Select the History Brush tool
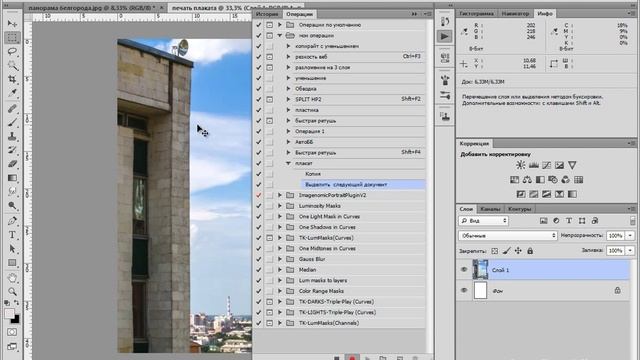This screenshot has width=640, height=360. click(x=12, y=150)
